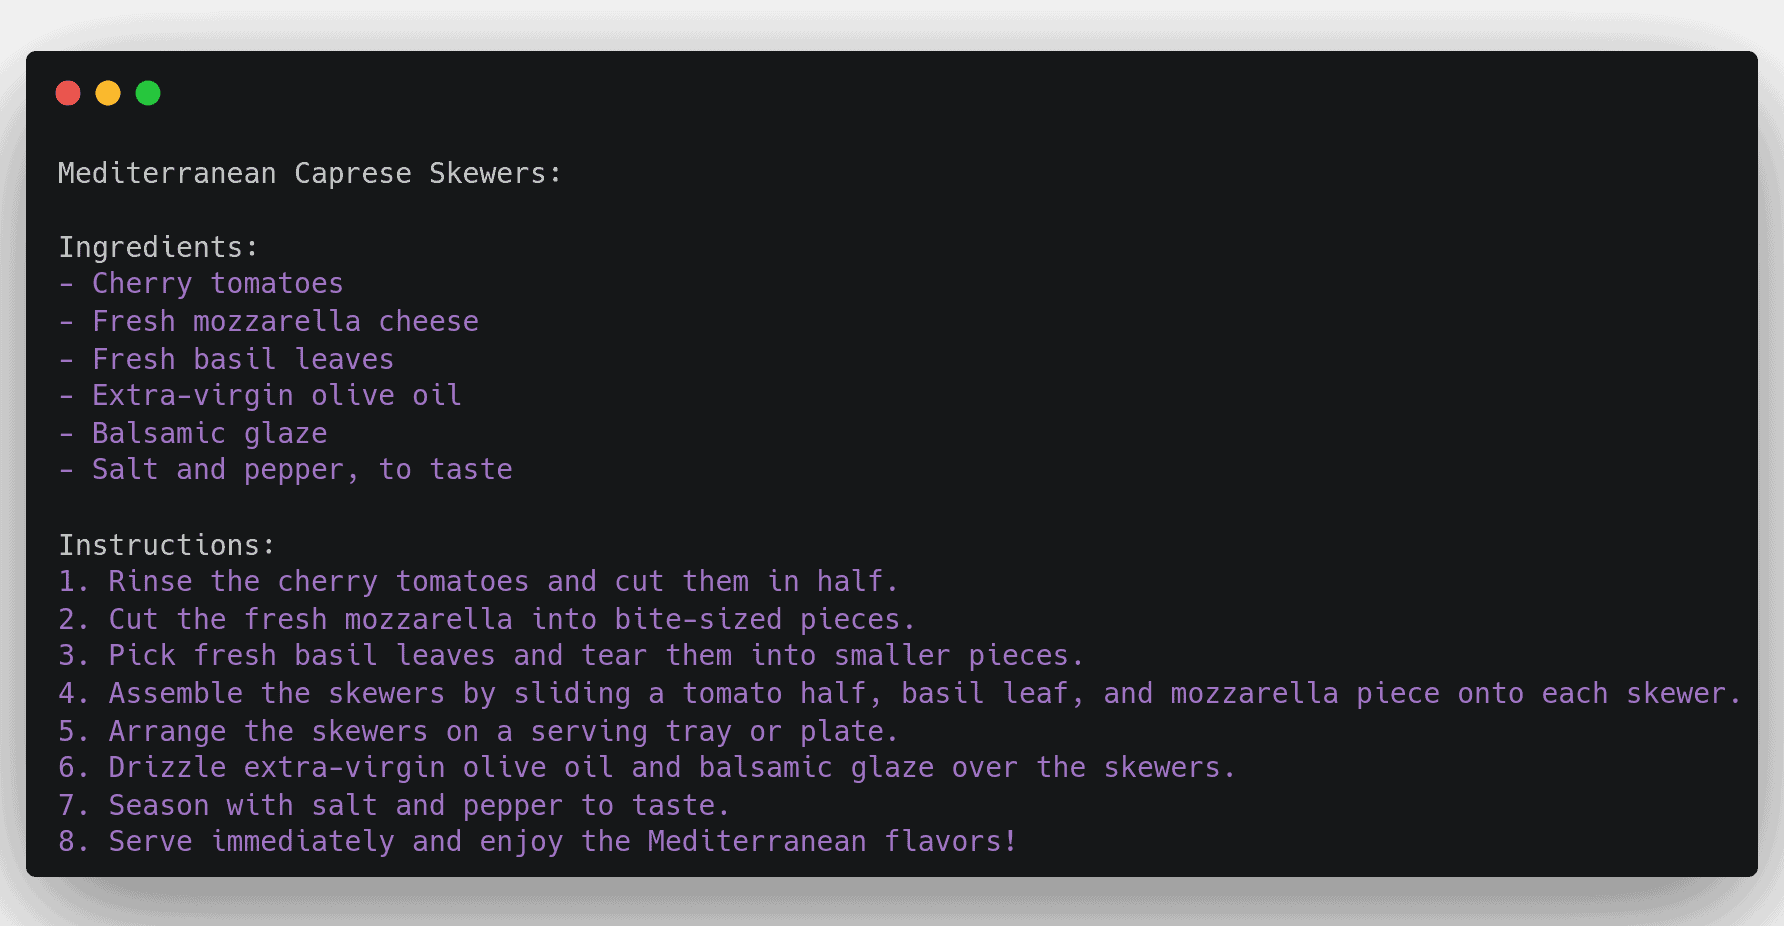
Task: Click the "Ingredients:" heading
Action: [x=158, y=247]
